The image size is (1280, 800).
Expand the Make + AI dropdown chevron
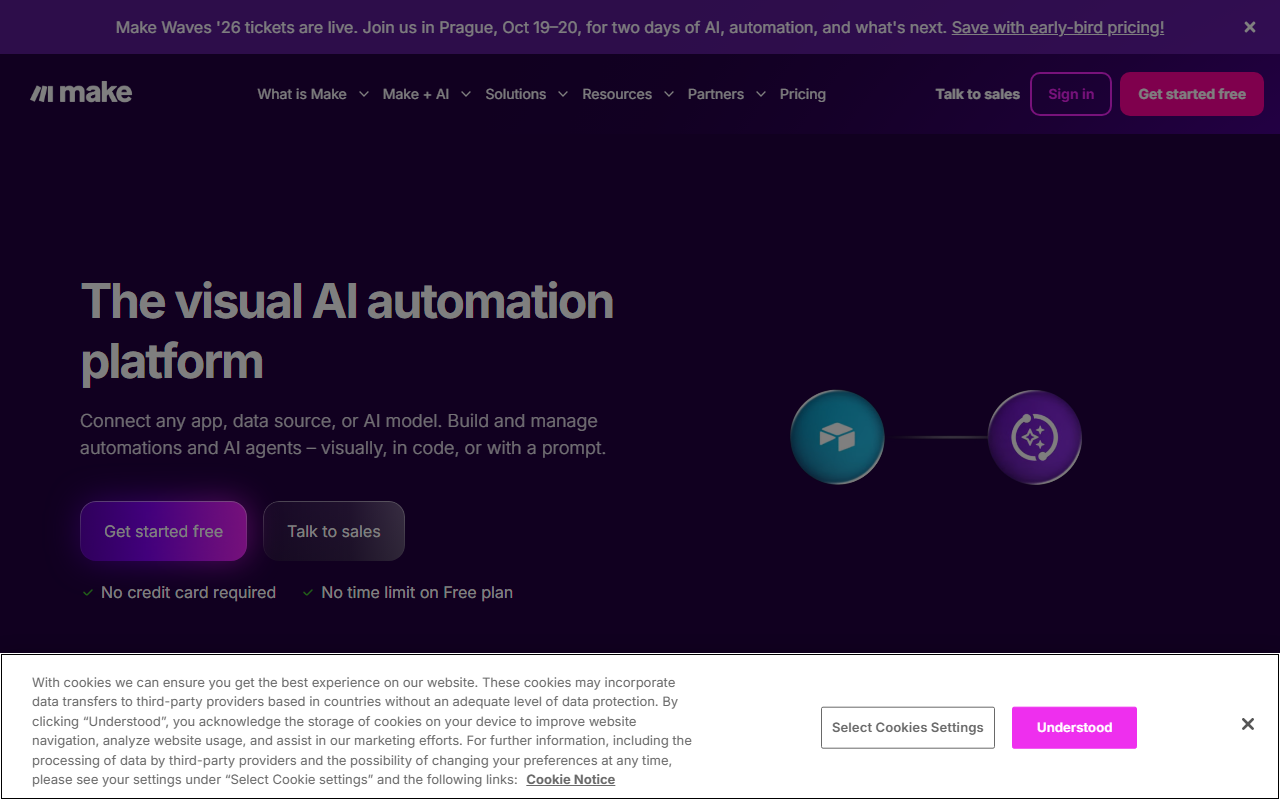pyautogui.click(x=466, y=94)
